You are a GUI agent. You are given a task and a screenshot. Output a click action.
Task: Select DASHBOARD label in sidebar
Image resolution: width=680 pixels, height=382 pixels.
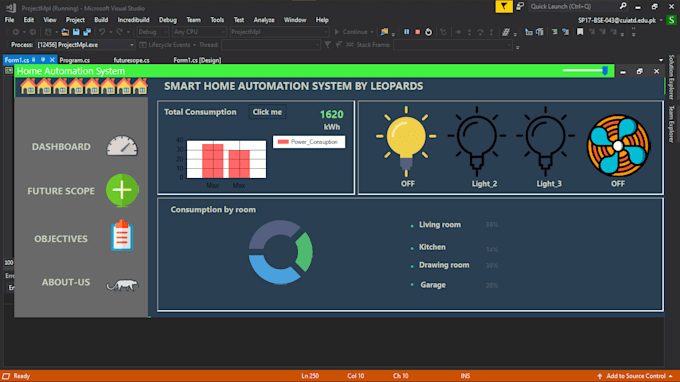pyautogui.click(x=61, y=147)
